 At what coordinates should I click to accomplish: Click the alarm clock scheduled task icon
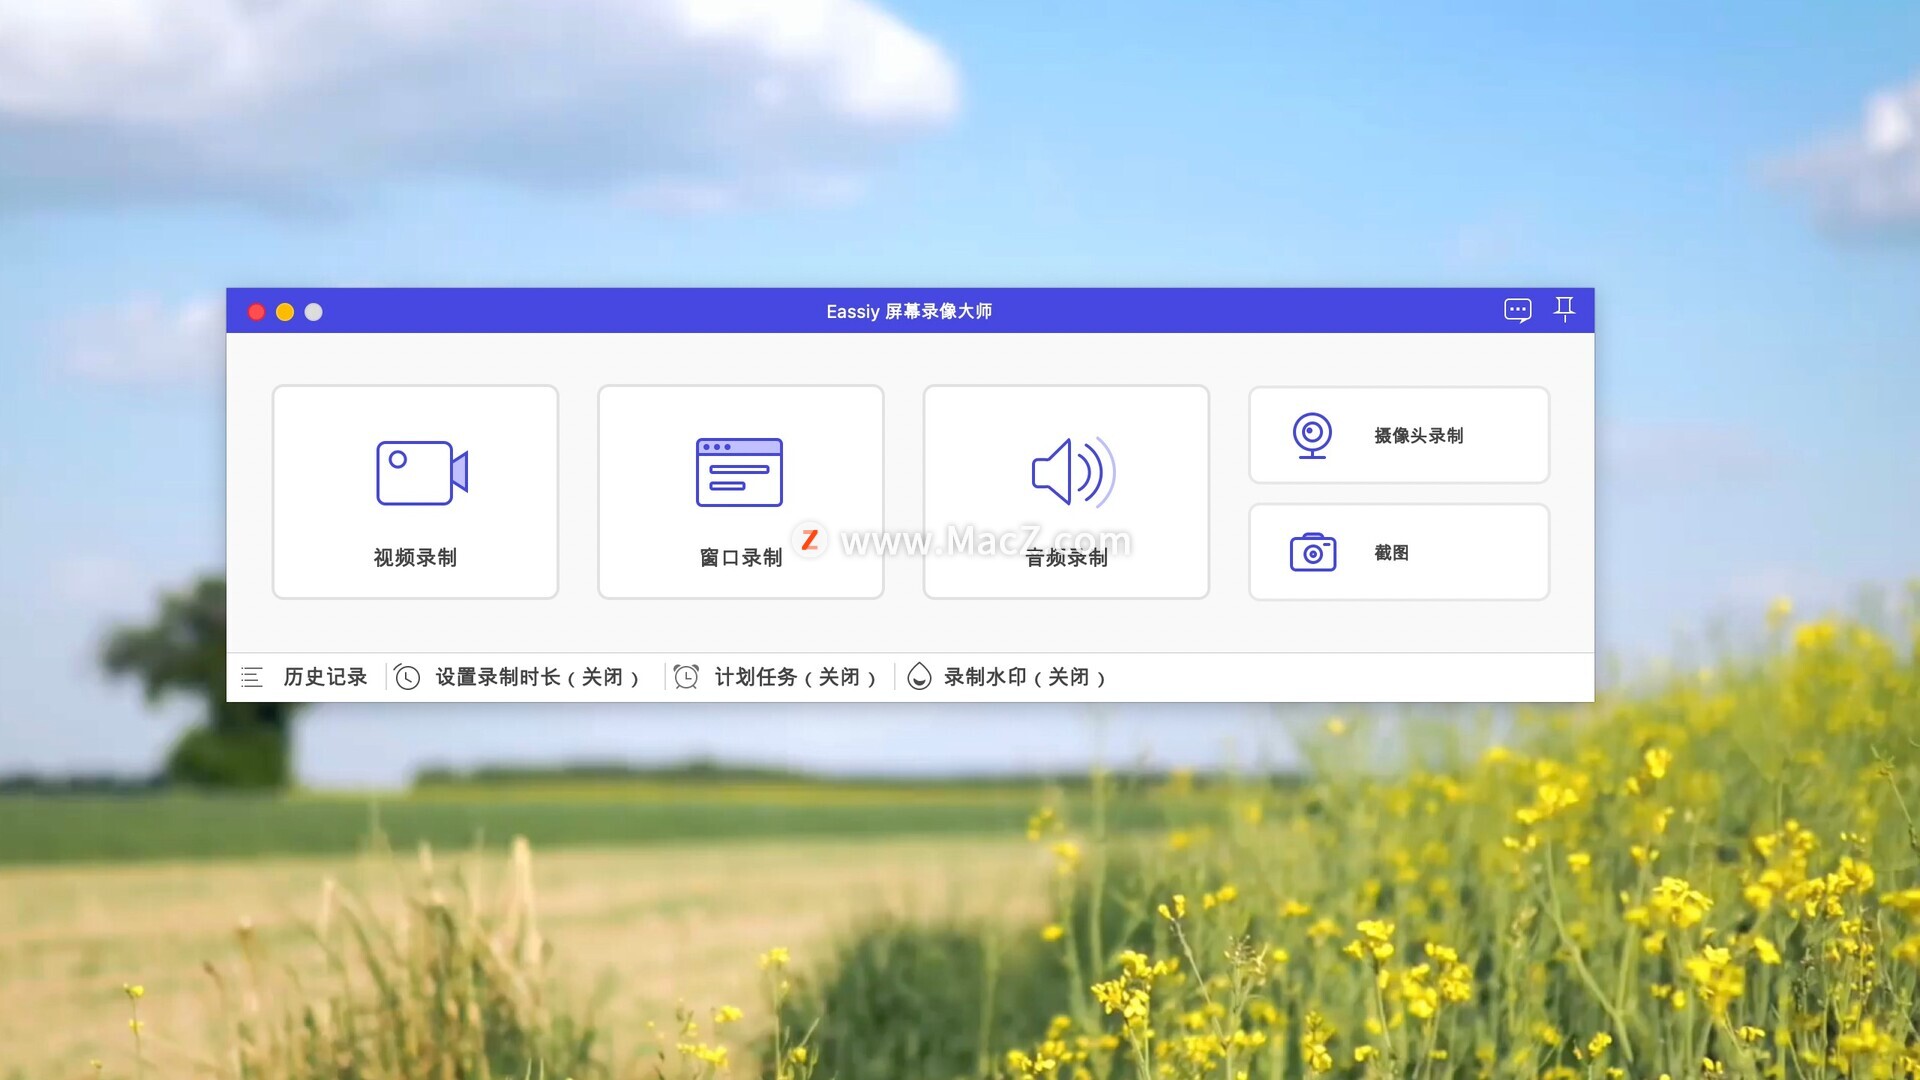[686, 677]
